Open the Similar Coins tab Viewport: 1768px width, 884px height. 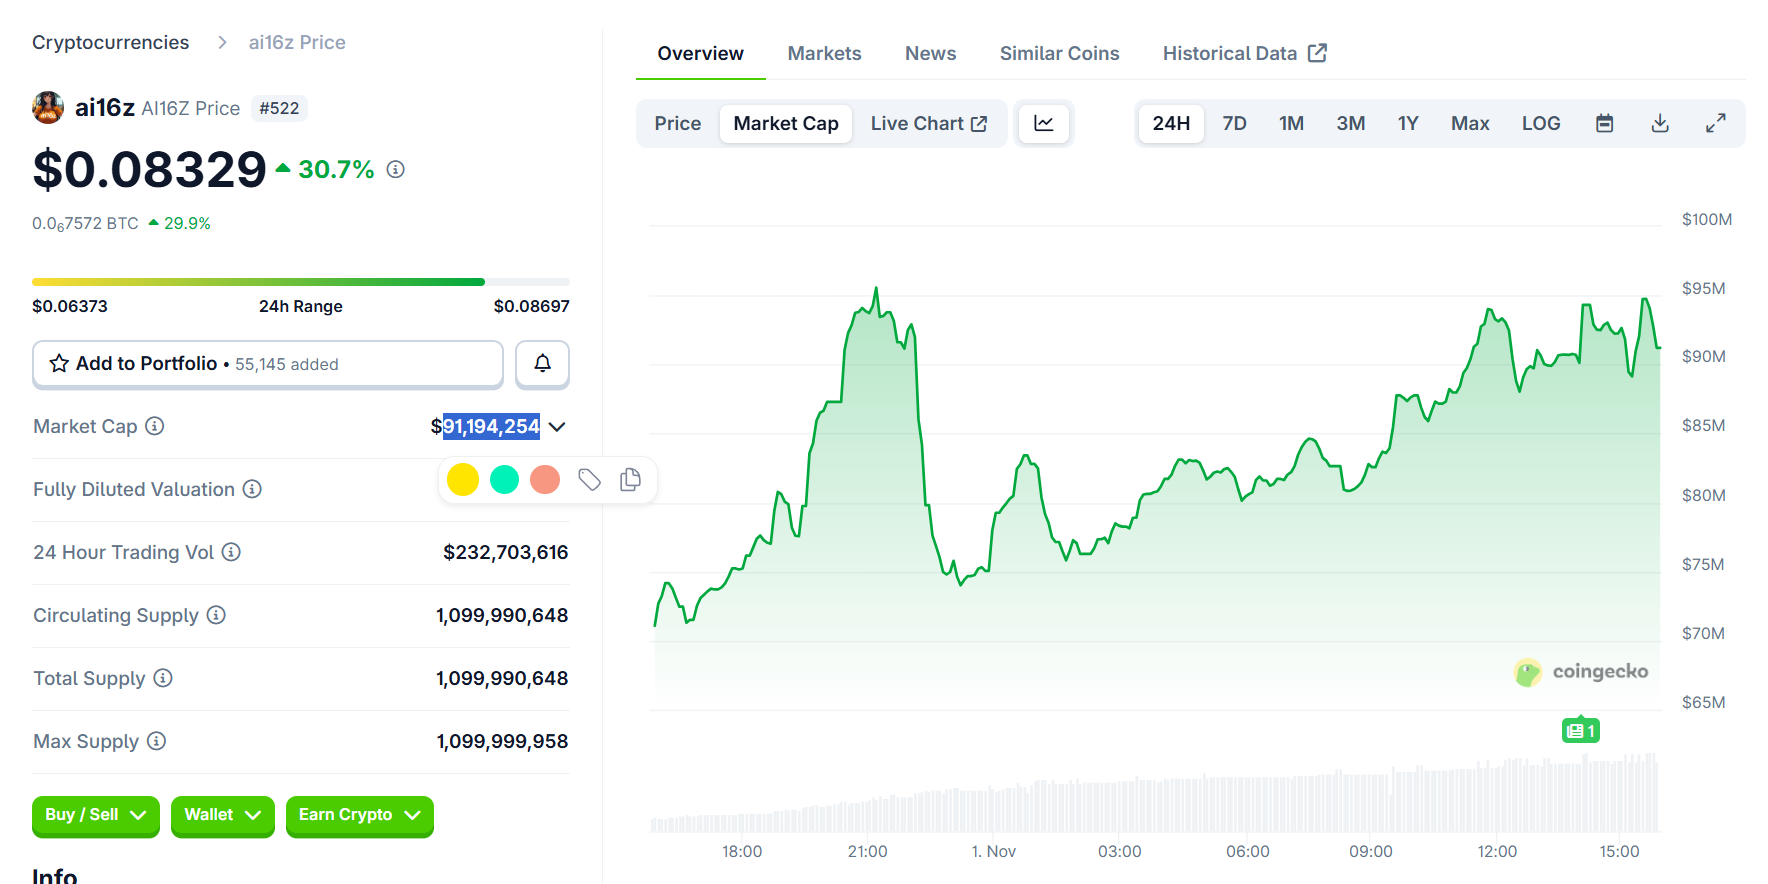(x=1059, y=54)
